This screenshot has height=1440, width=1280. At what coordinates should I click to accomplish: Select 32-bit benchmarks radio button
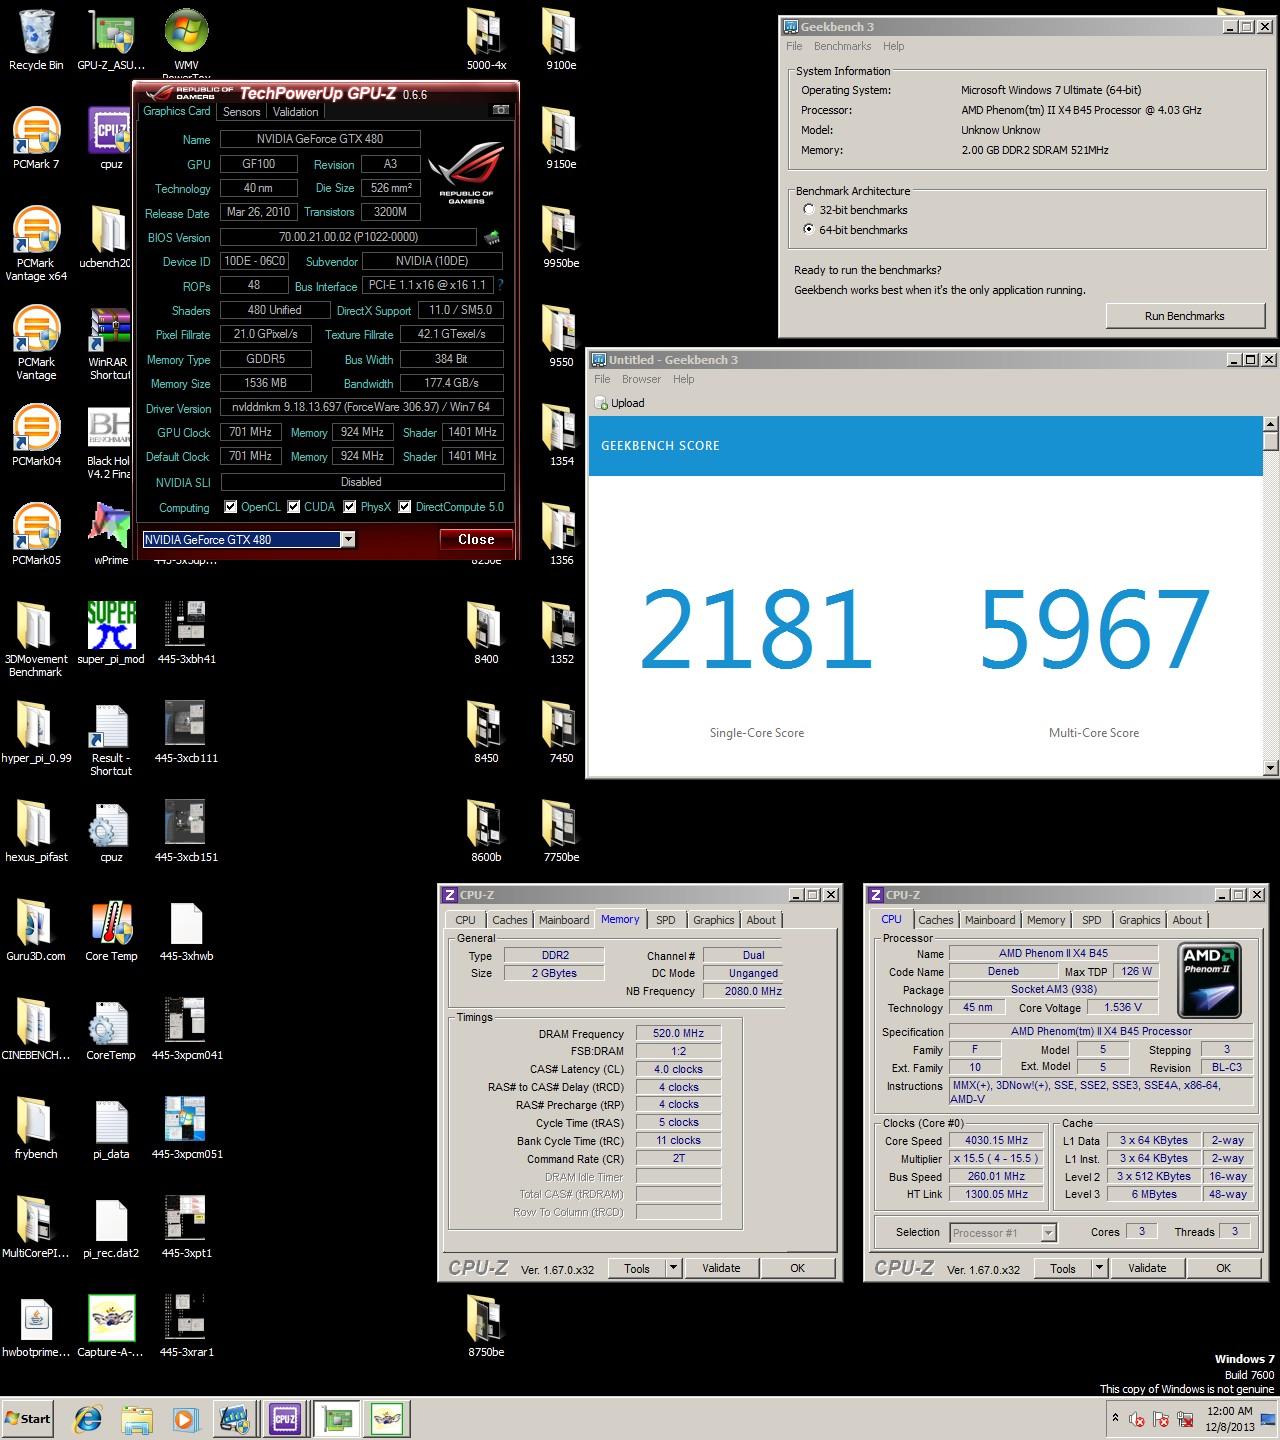(809, 210)
